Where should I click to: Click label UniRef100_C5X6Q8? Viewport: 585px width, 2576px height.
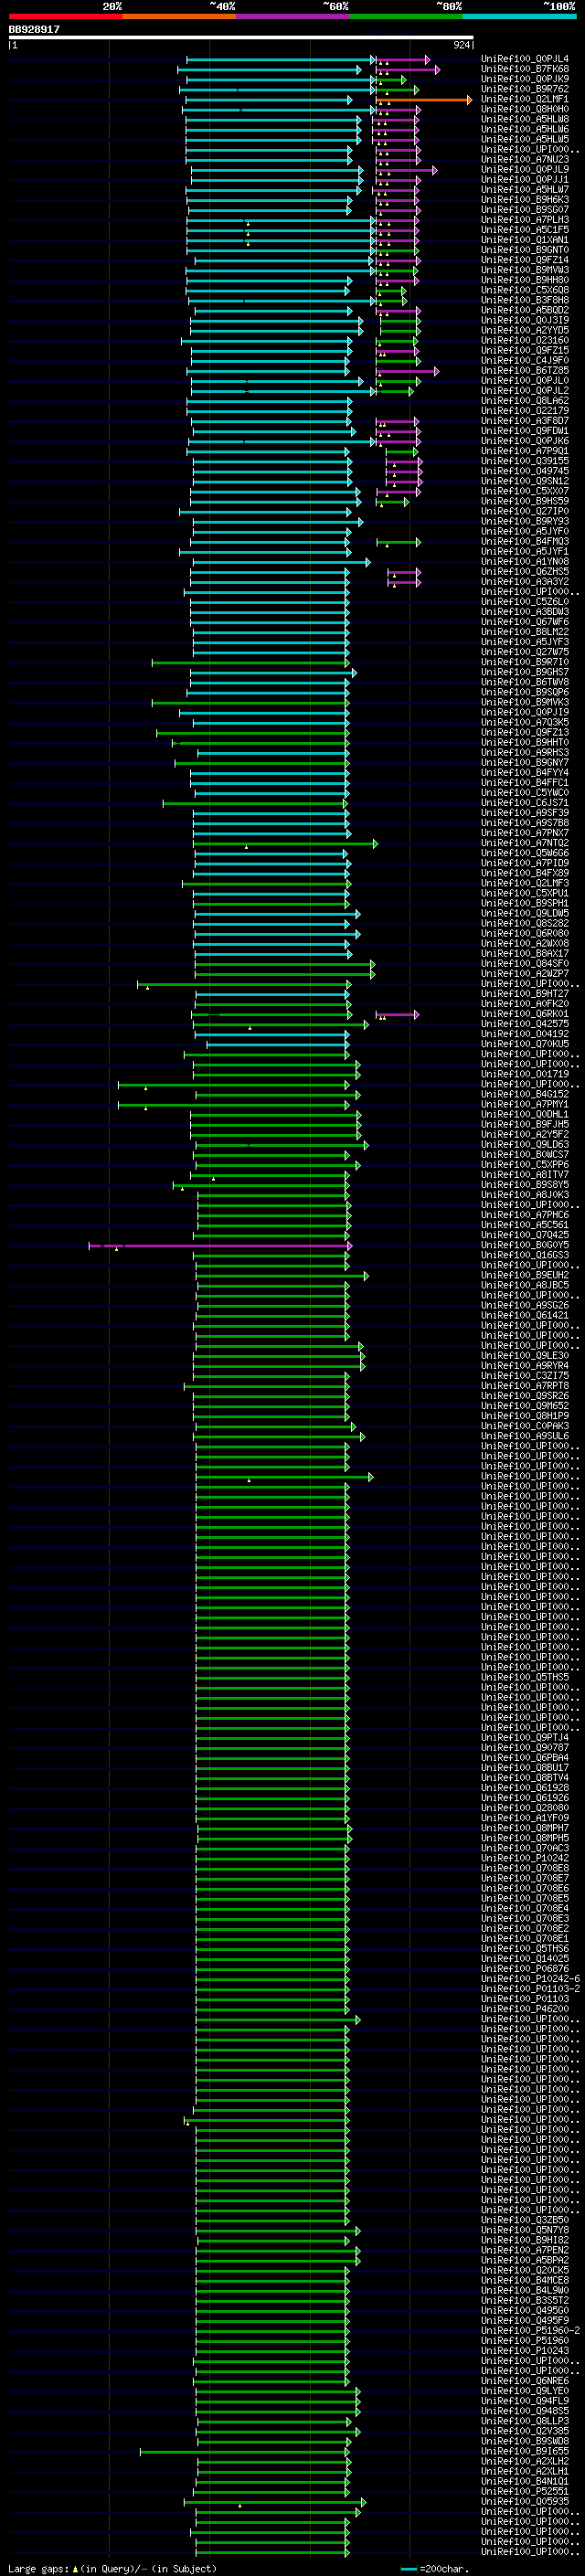(x=525, y=291)
